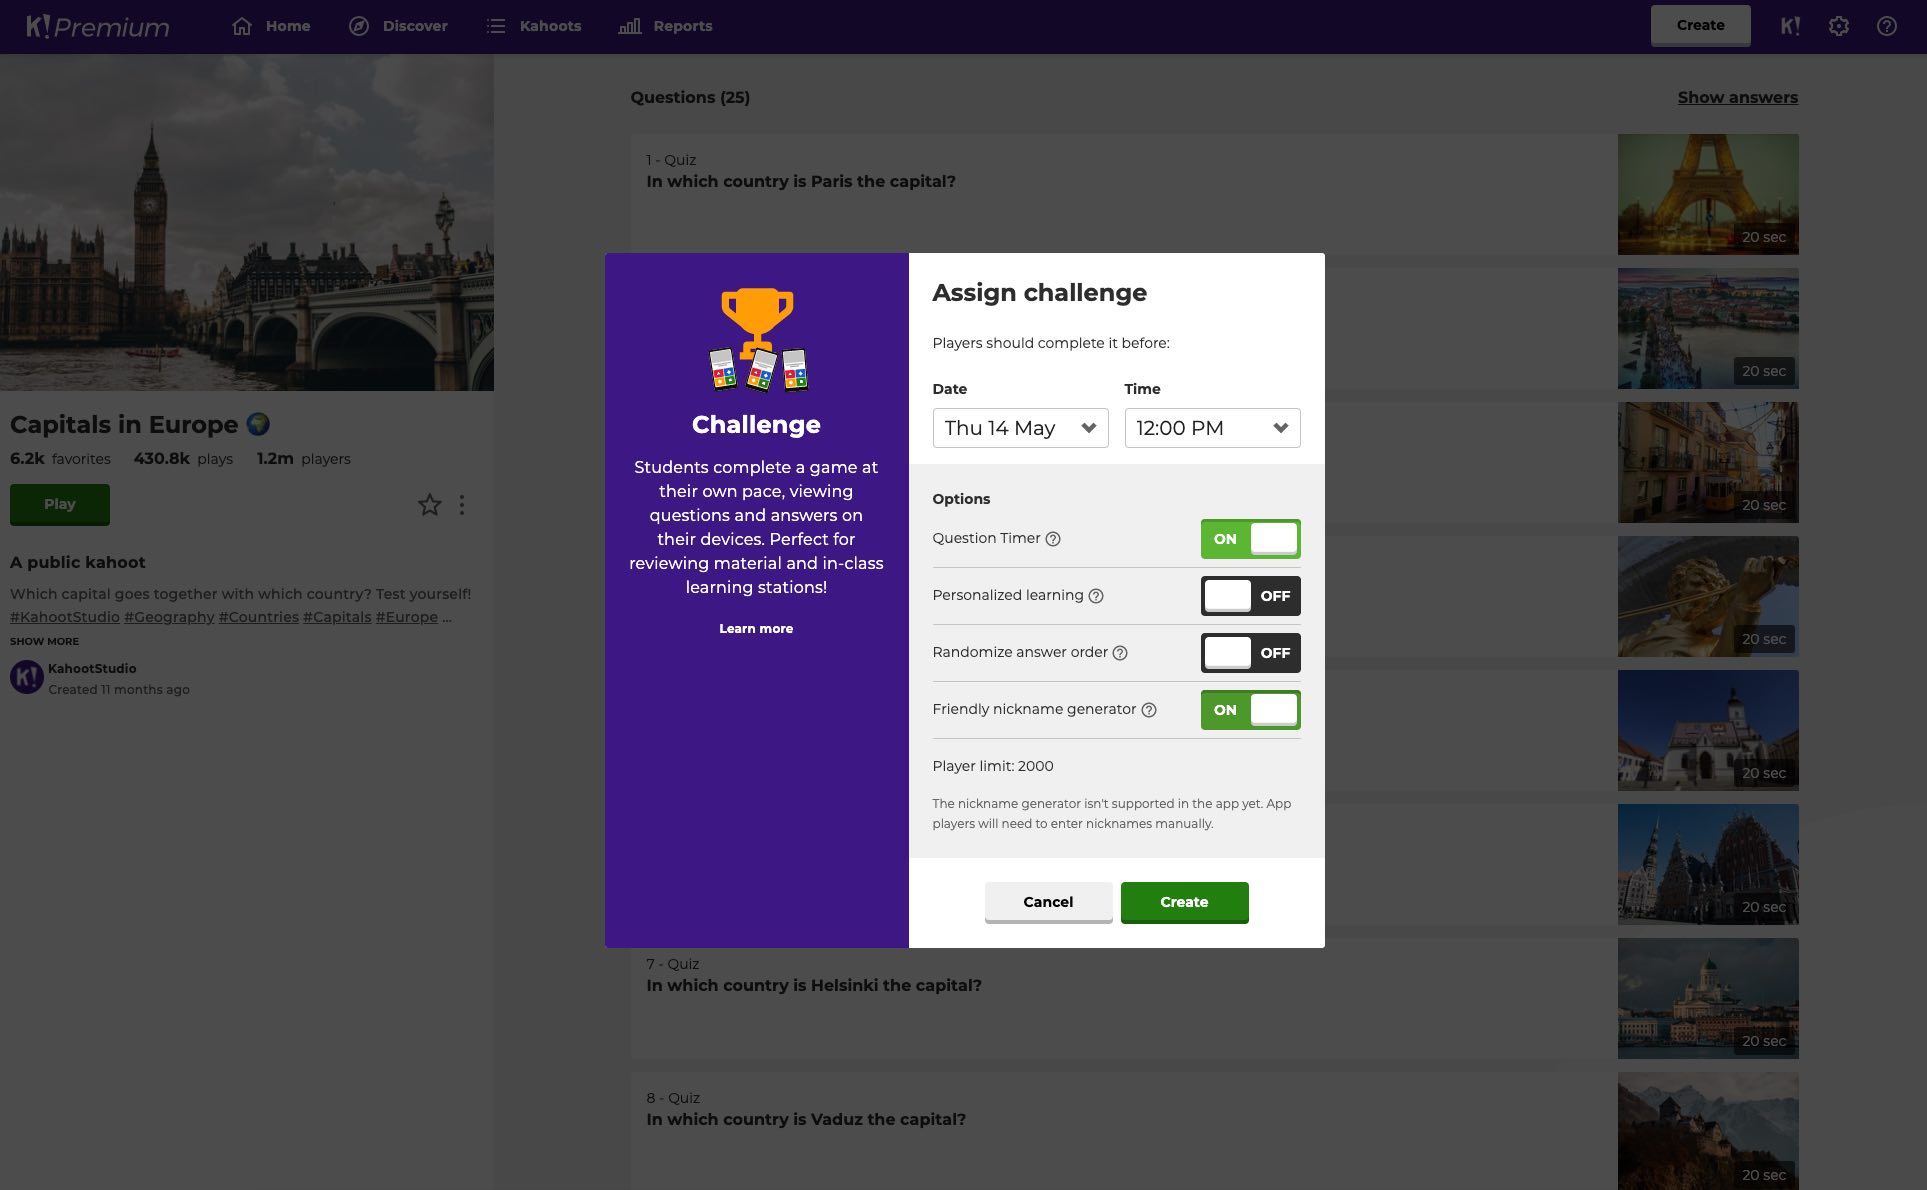Click the Cancel button
The height and width of the screenshot is (1190, 1927).
[1047, 901]
